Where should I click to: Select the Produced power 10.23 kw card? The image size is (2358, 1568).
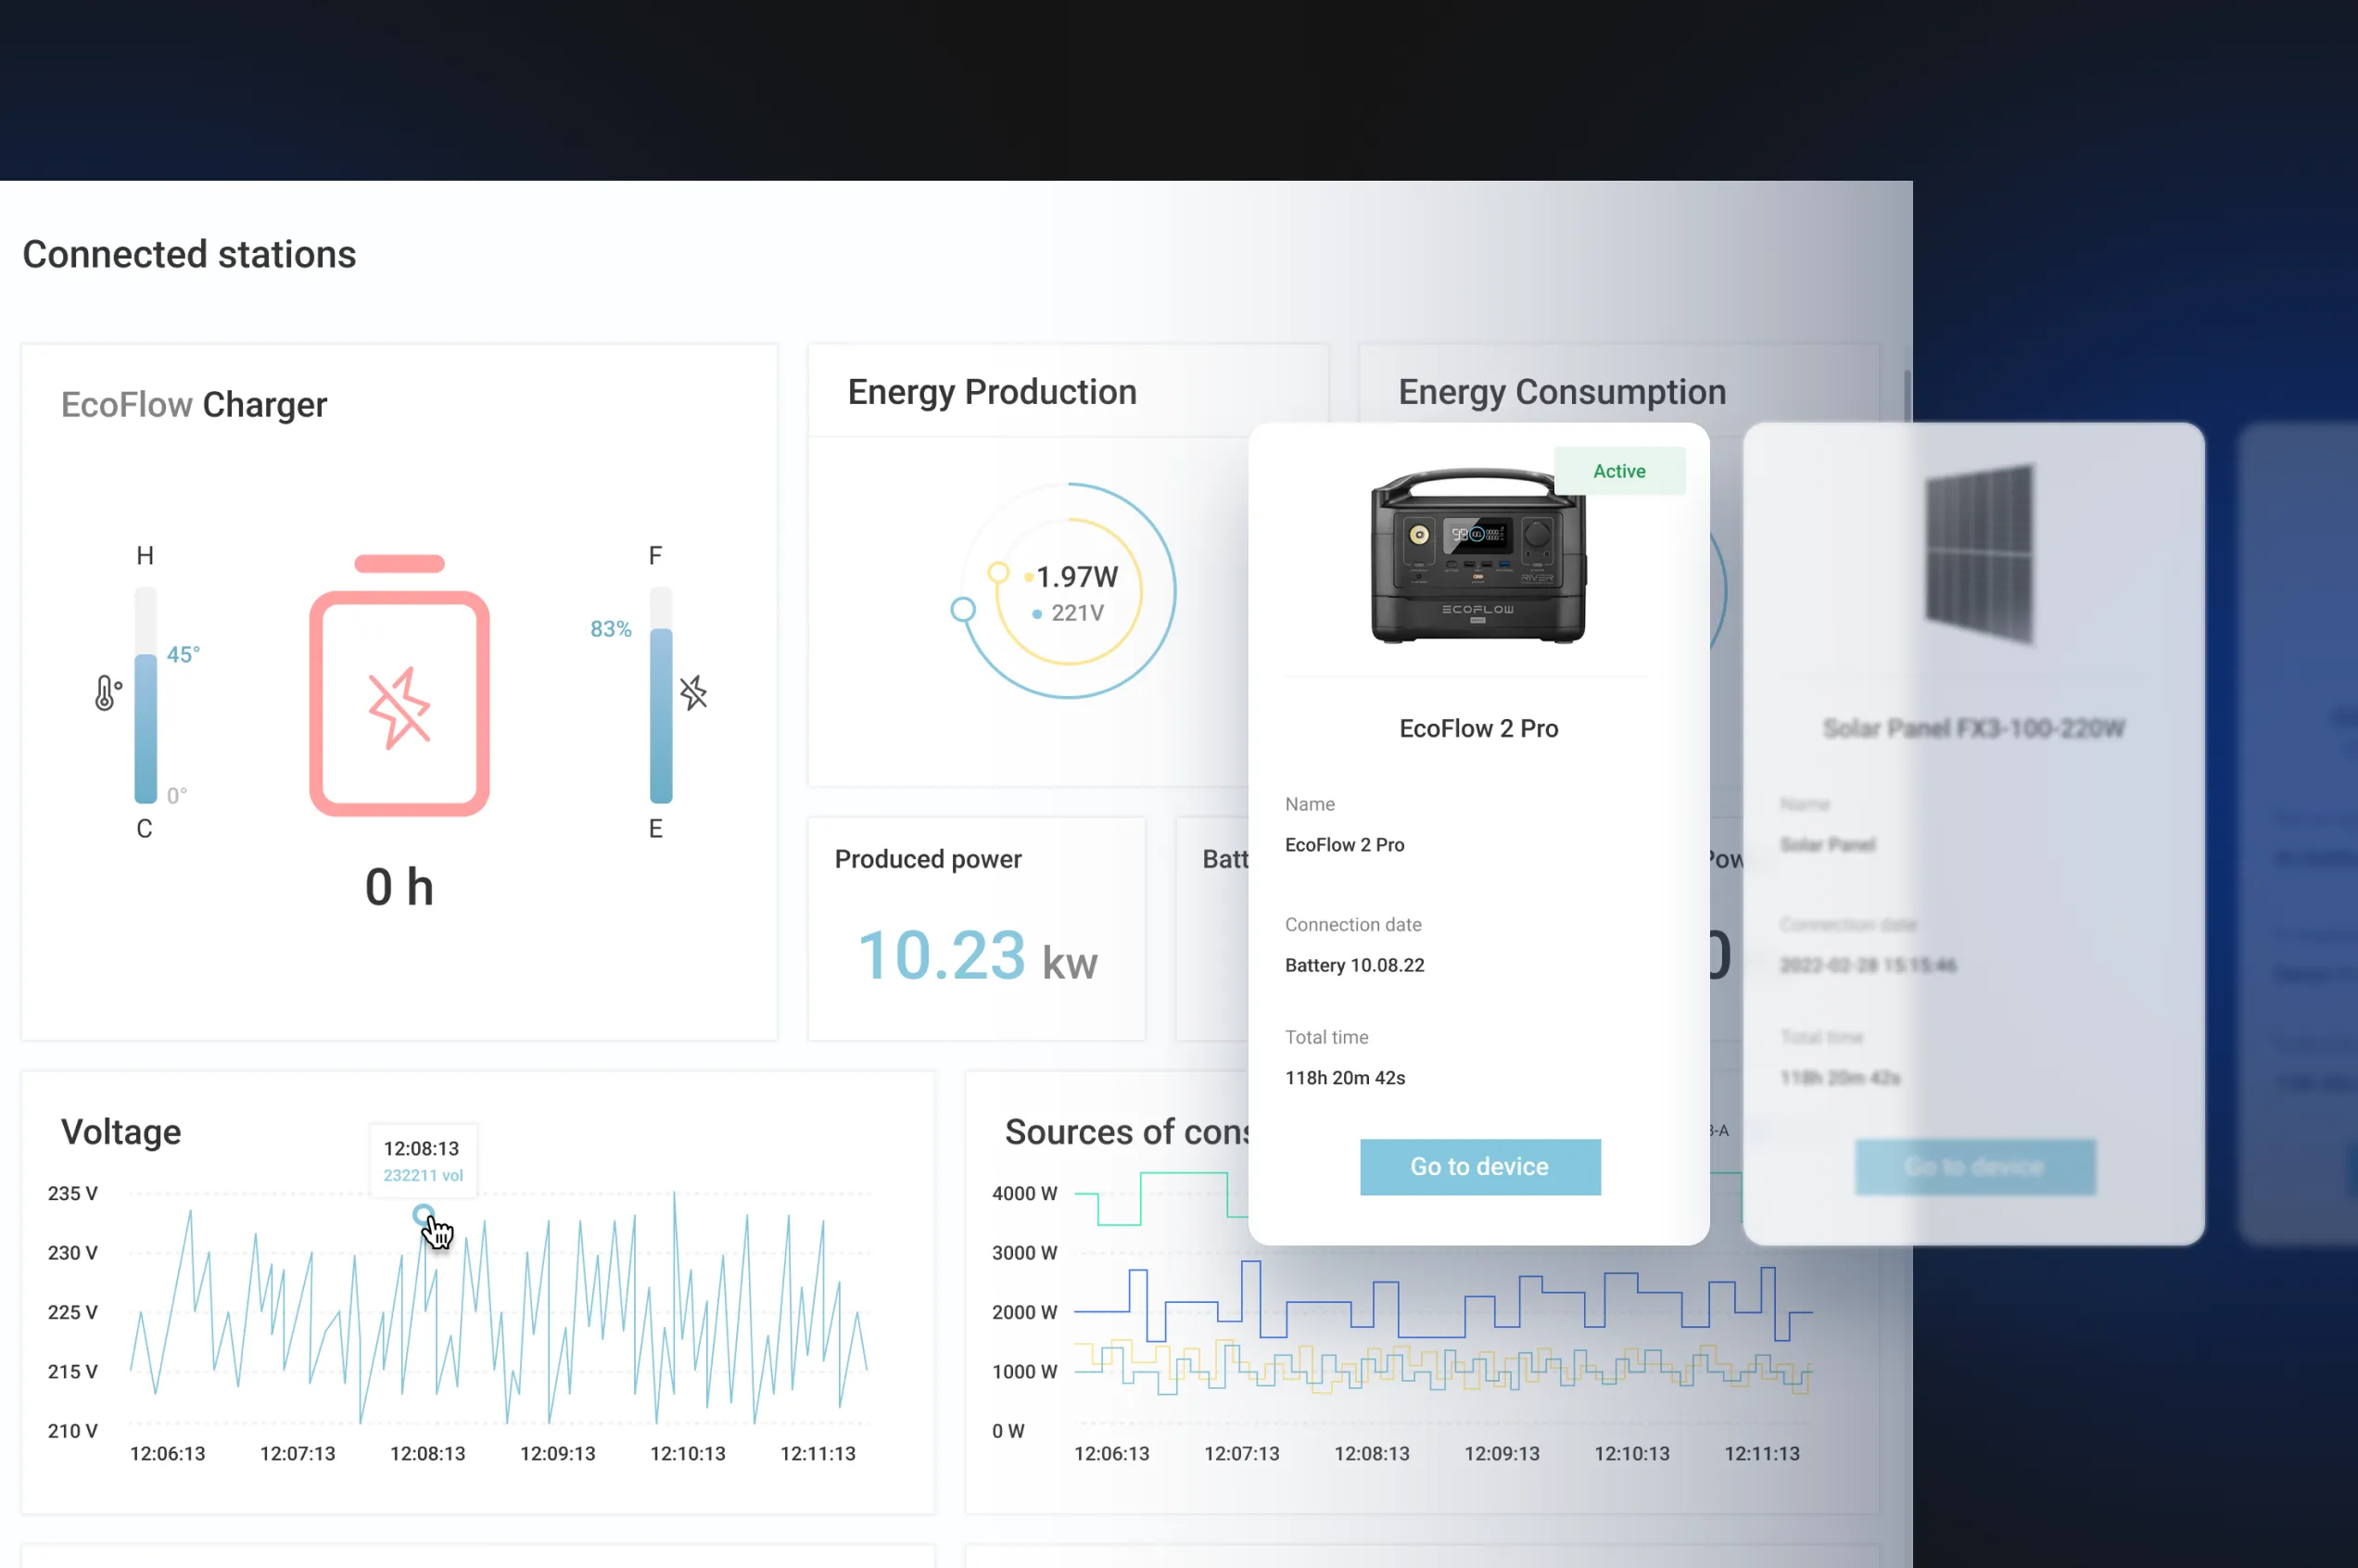click(x=975, y=928)
